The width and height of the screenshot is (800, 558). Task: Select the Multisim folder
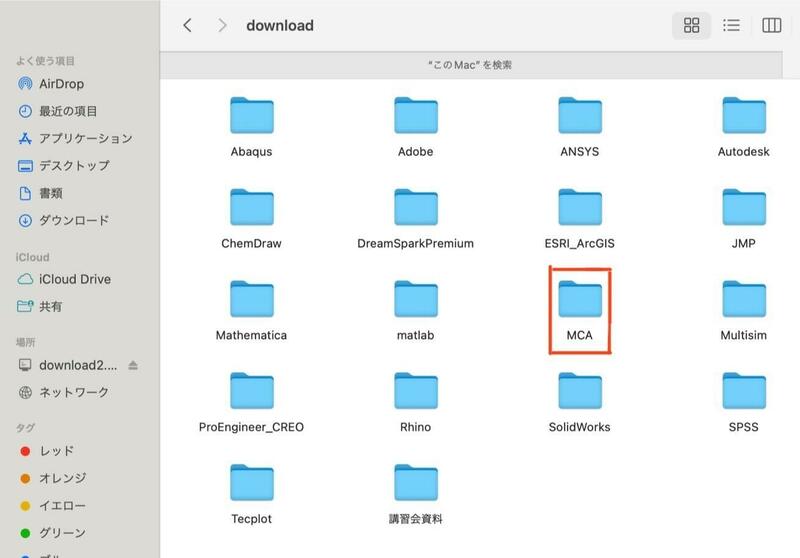point(744,311)
